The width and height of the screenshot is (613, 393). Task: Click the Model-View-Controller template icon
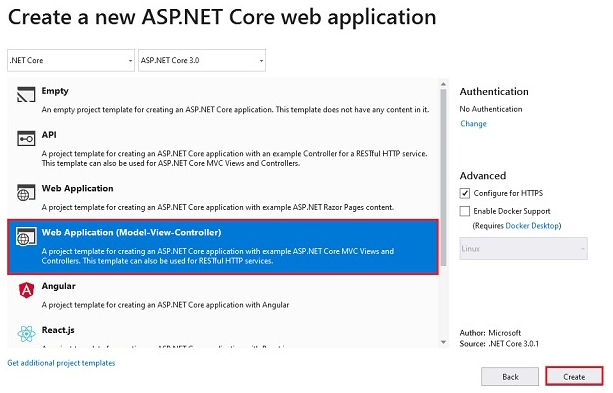(26, 236)
